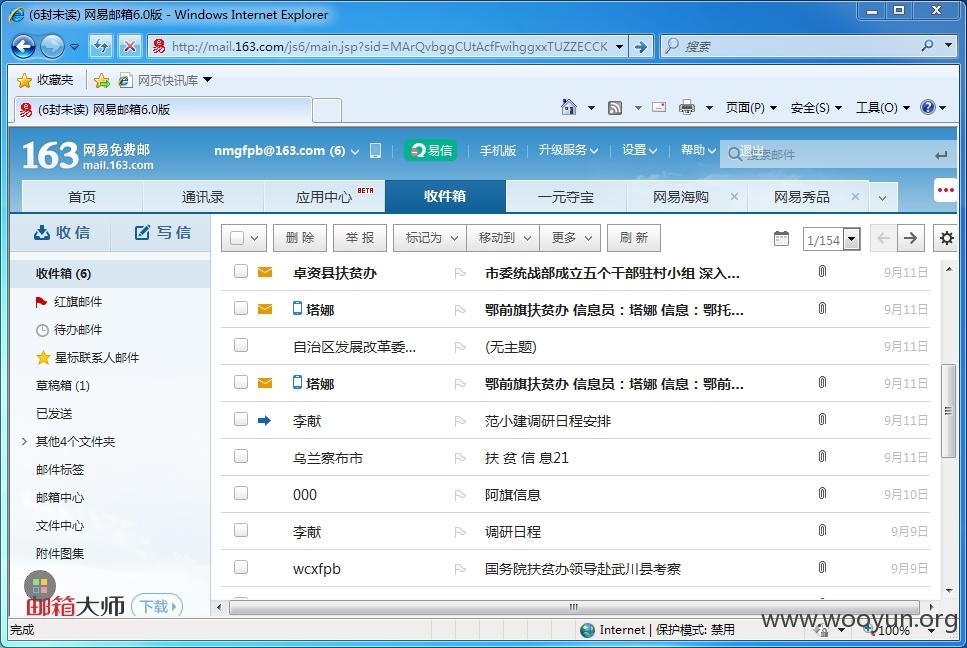The height and width of the screenshot is (648, 967).
Task: Click the flag icon on 李献 范小建调研日程安排 row
Action: click(460, 421)
